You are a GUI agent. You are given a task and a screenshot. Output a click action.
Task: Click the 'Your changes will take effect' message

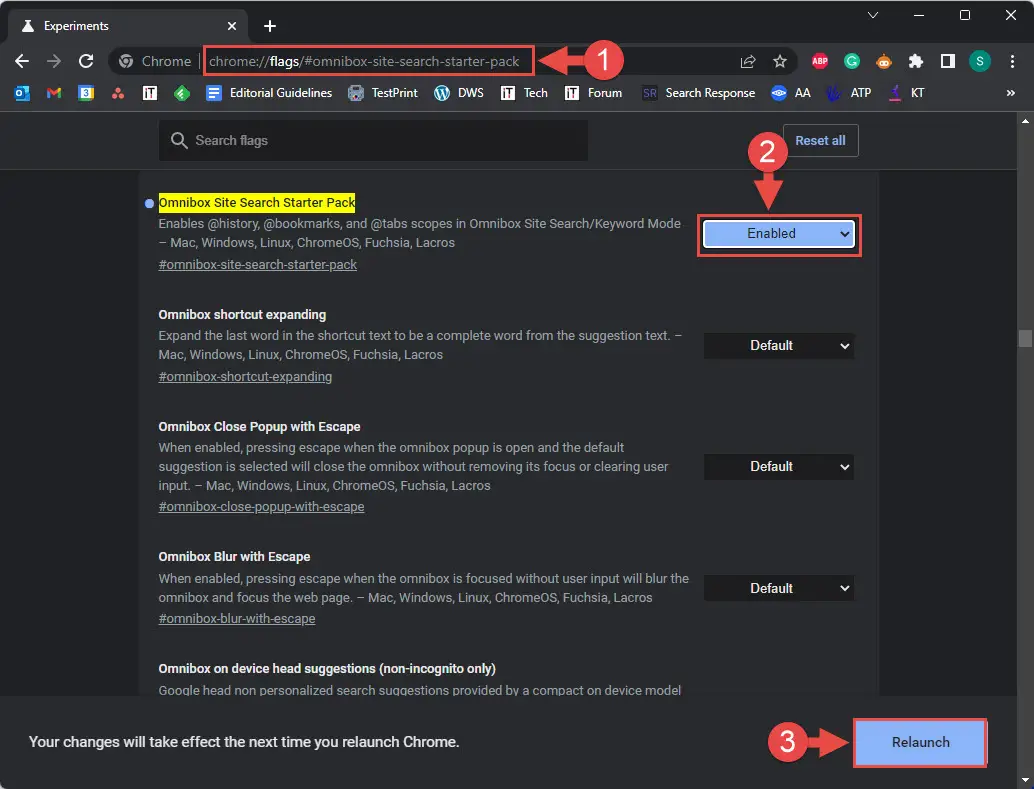click(x=244, y=742)
